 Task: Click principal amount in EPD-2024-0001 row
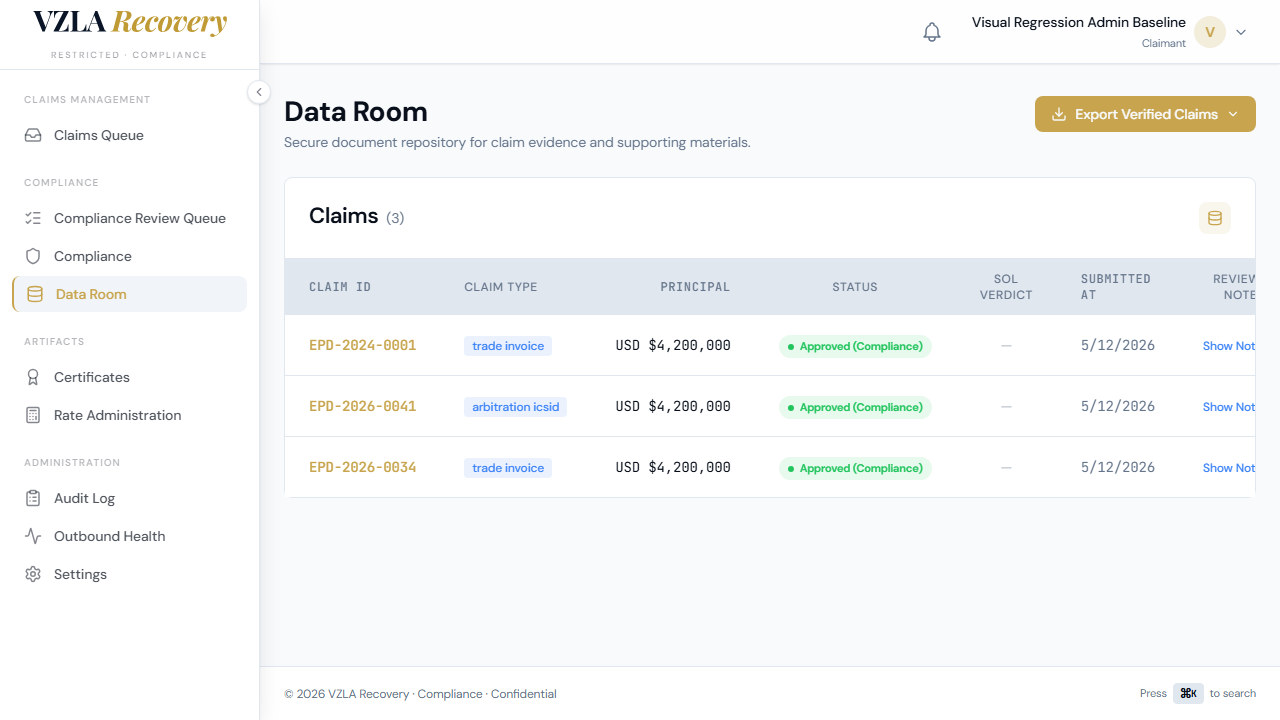pyautogui.click(x=673, y=345)
